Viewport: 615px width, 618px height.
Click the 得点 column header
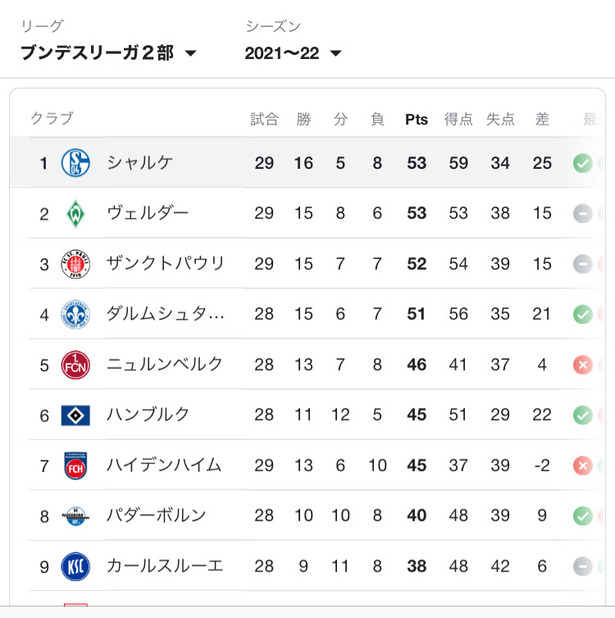coord(458,119)
